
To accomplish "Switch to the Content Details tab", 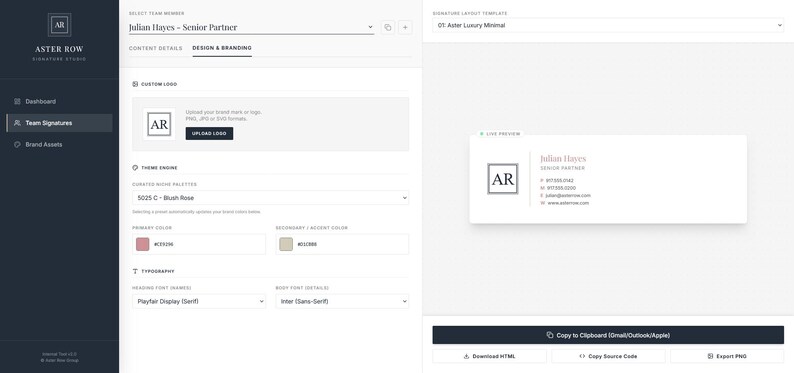I will click(155, 48).
